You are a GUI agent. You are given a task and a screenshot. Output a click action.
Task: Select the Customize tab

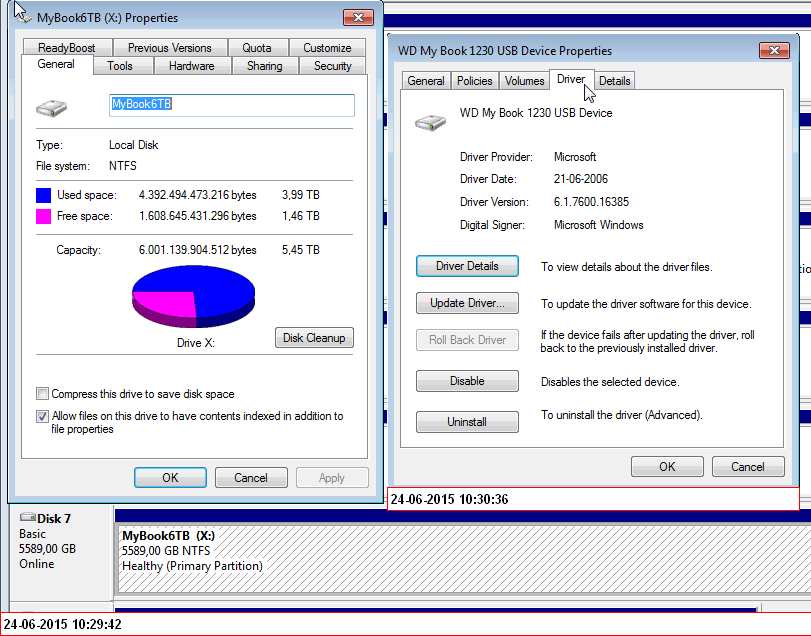(327, 48)
